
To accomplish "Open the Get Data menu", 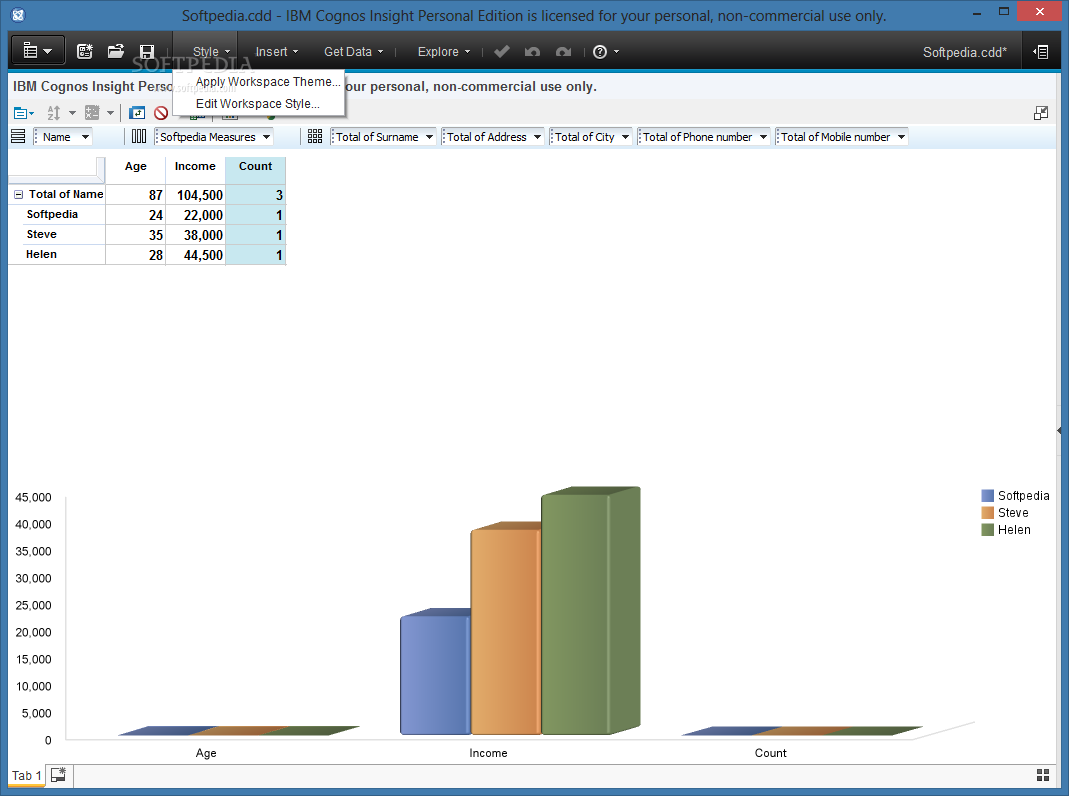I will (353, 52).
